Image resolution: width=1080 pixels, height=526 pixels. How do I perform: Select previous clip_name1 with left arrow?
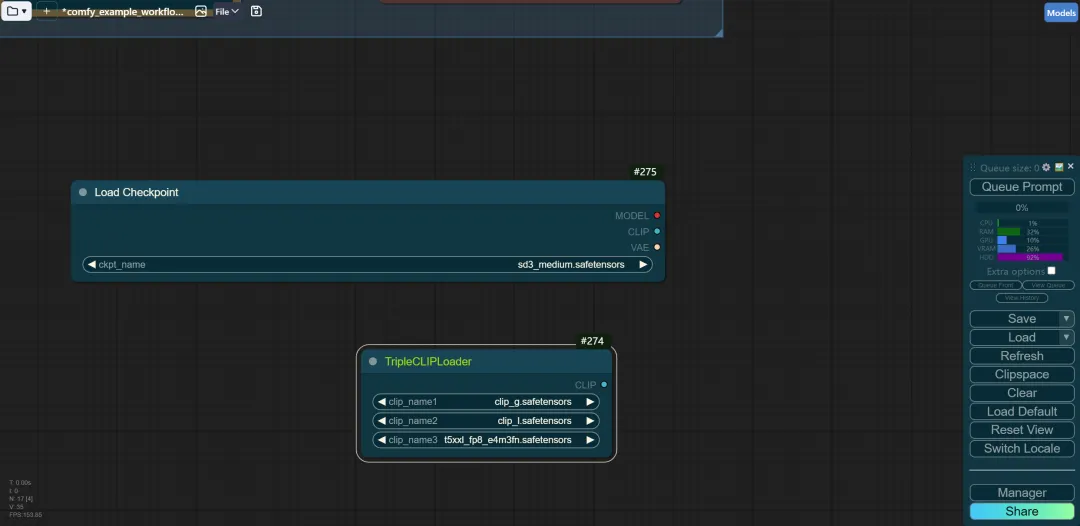[382, 401]
